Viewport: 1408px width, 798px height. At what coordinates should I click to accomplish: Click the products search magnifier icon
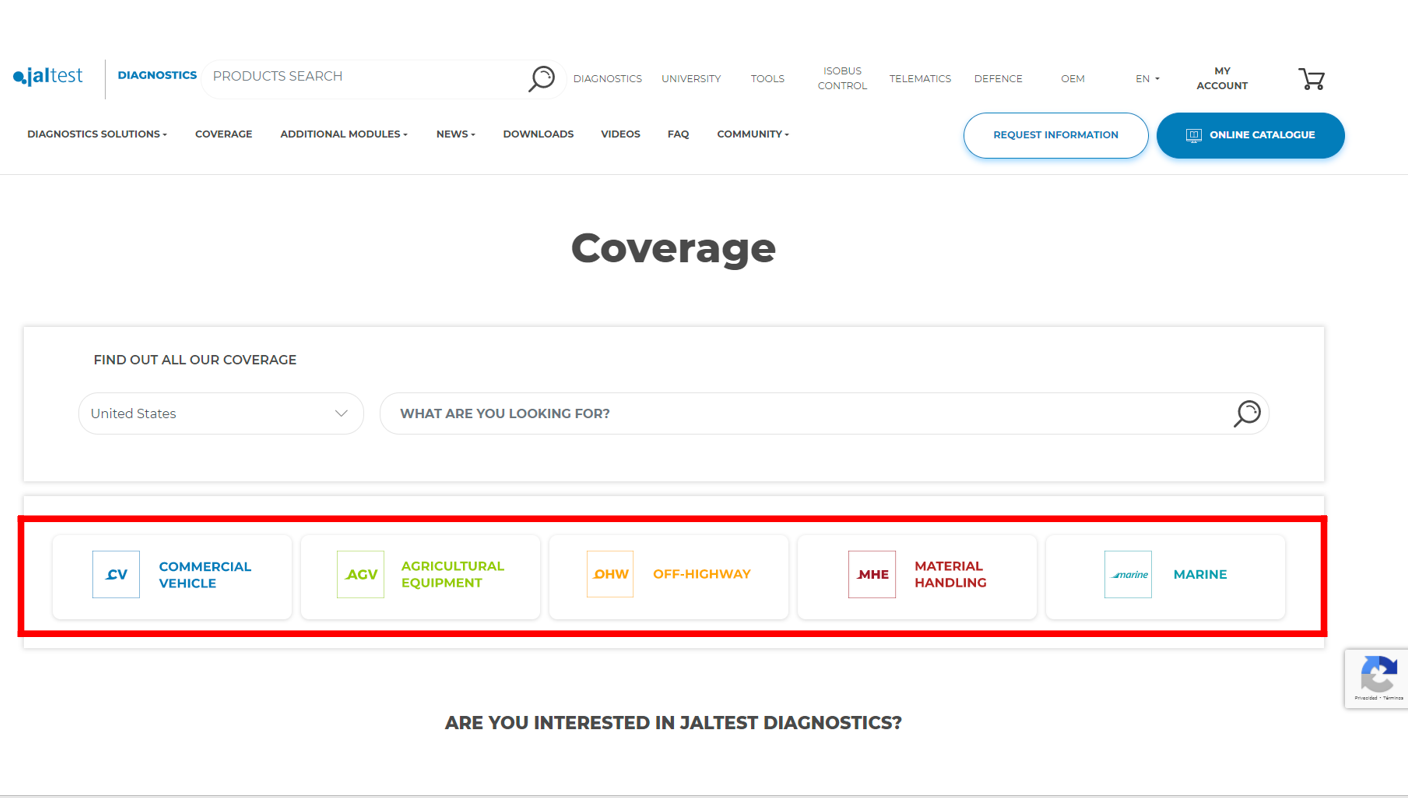(x=541, y=79)
